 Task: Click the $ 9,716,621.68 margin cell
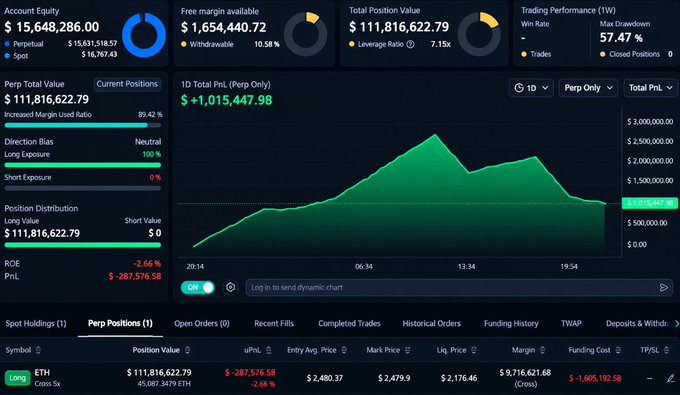(x=525, y=372)
